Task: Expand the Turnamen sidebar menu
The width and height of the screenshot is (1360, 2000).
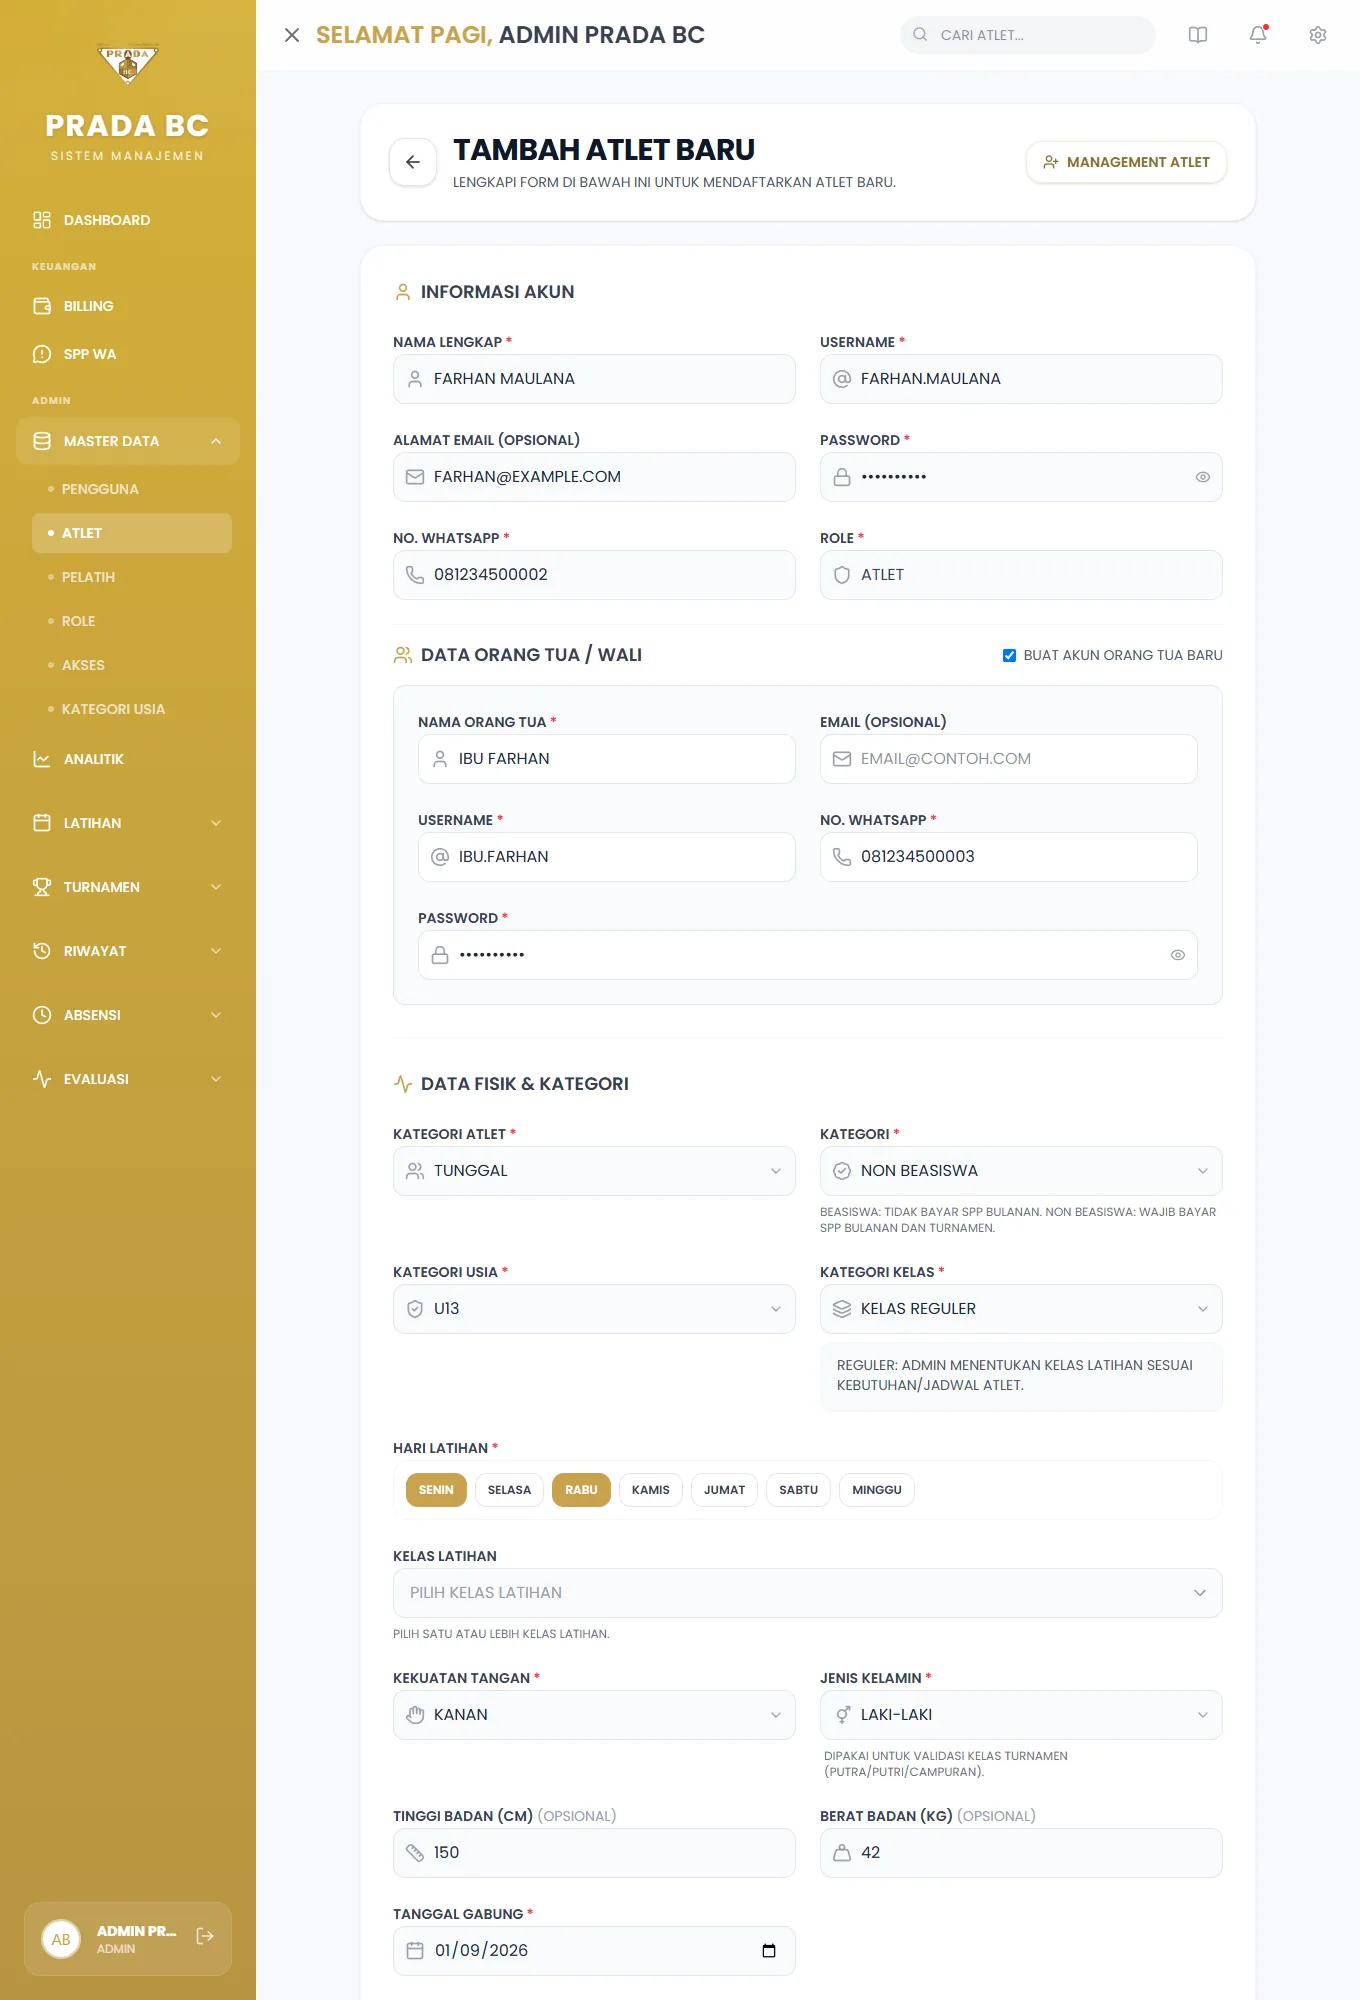Action: [128, 887]
